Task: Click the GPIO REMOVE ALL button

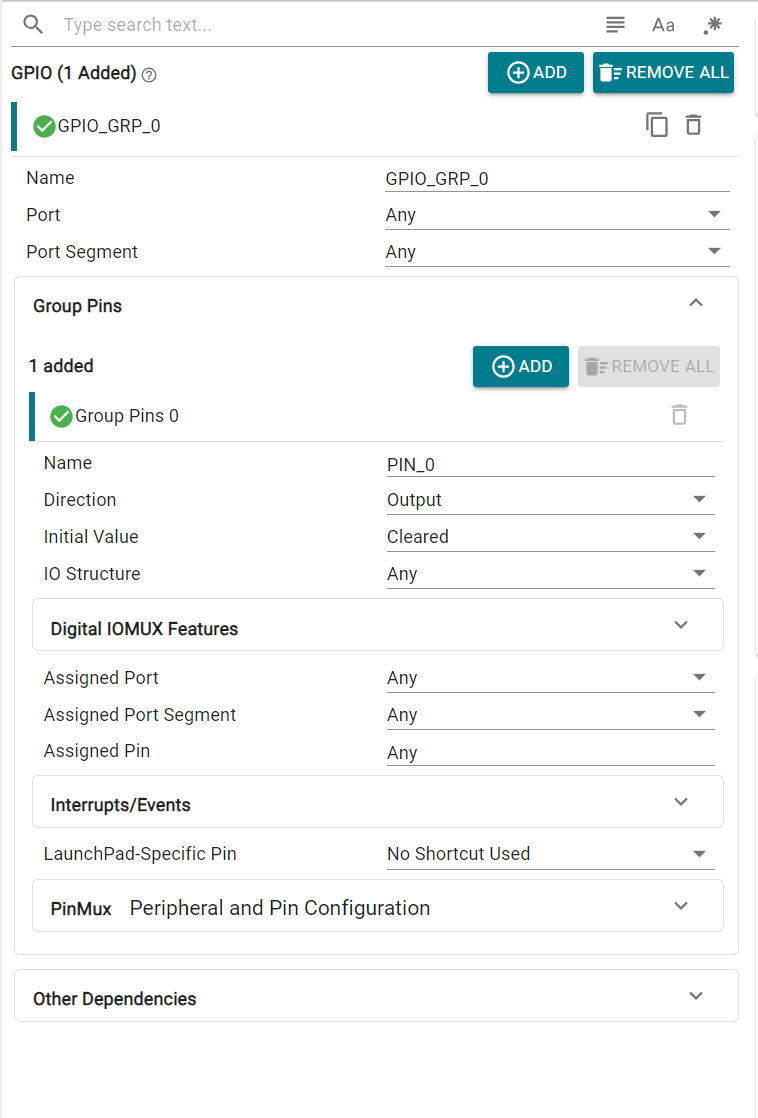Action: point(663,73)
